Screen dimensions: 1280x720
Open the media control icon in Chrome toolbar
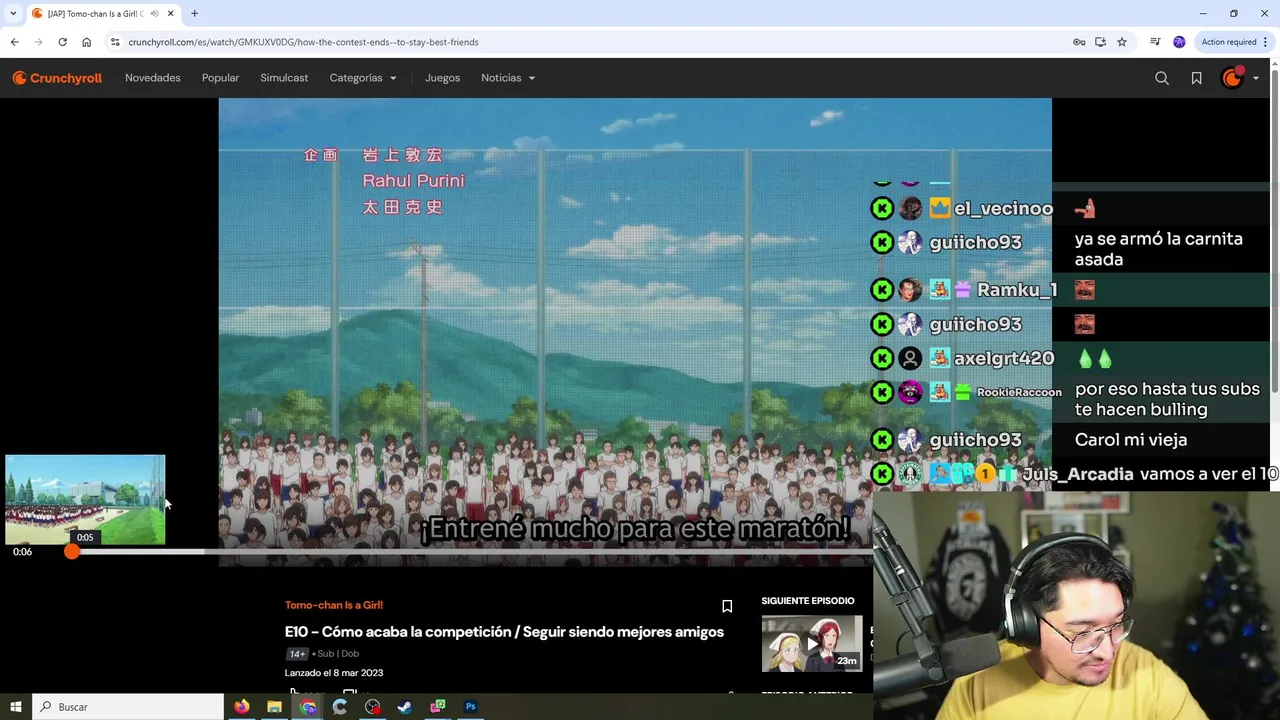(1155, 42)
